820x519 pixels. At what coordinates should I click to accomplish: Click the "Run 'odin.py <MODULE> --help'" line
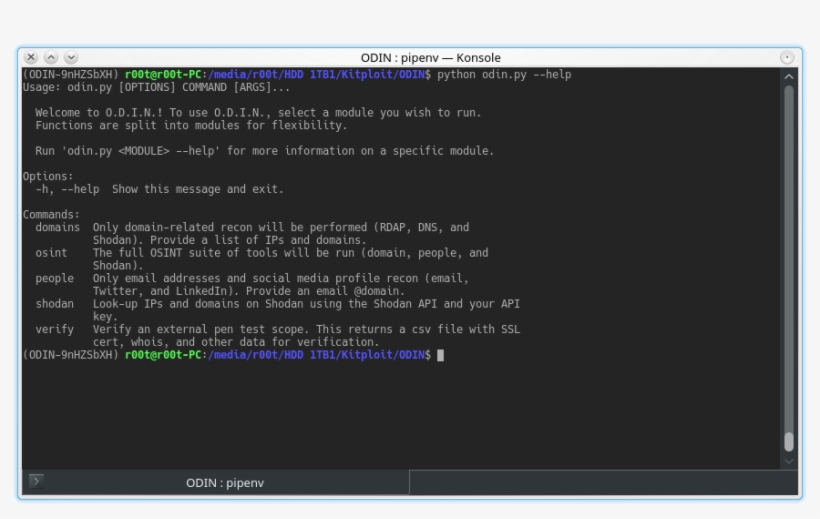coord(264,151)
